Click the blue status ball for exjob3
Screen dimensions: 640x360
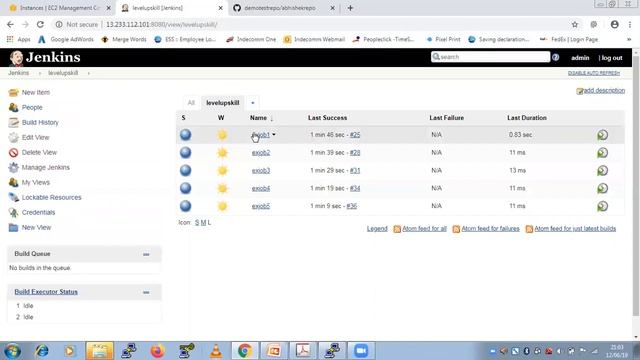(x=186, y=170)
